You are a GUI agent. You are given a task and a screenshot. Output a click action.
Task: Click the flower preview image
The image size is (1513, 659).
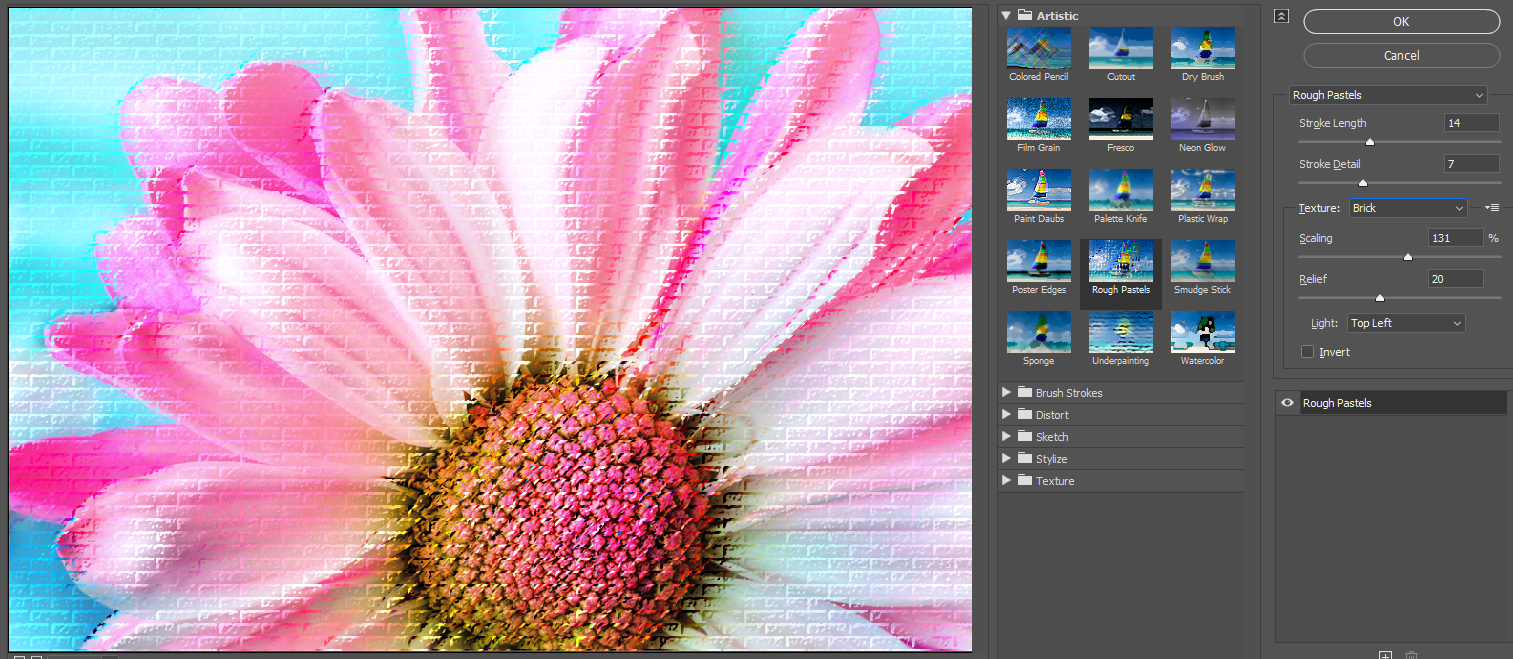point(491,331)
